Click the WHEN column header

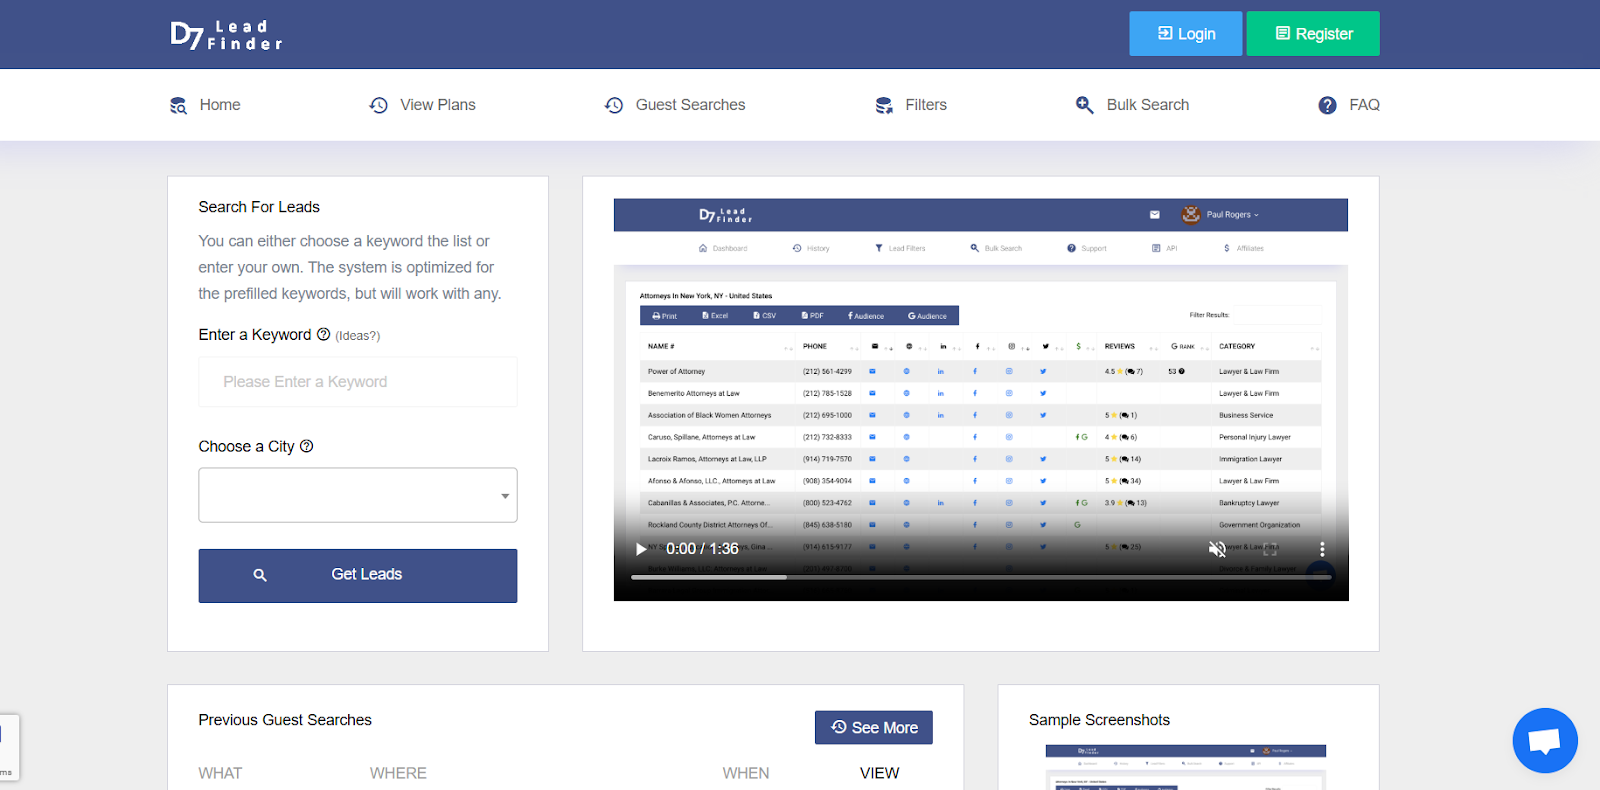point(746,773)
